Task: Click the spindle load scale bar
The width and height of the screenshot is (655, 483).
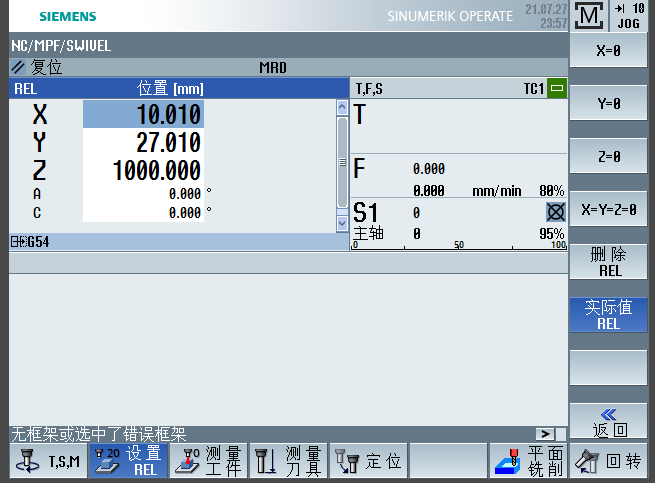Action: 459,245
